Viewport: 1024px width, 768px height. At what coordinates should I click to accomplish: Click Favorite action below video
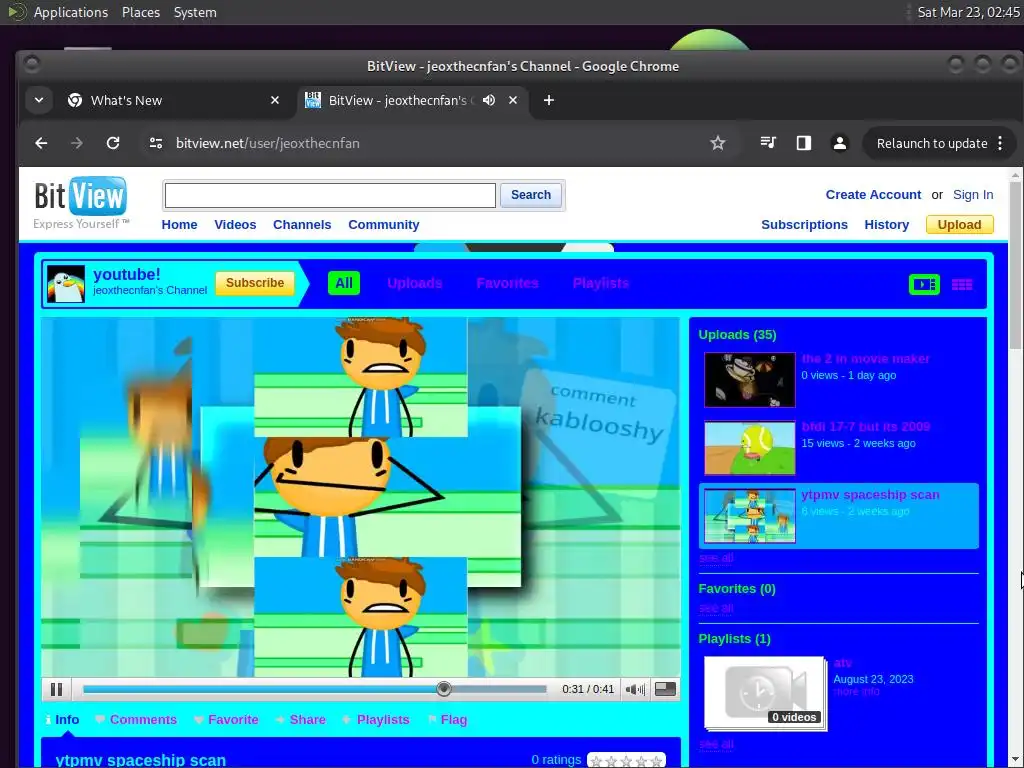tap(226, 720)
